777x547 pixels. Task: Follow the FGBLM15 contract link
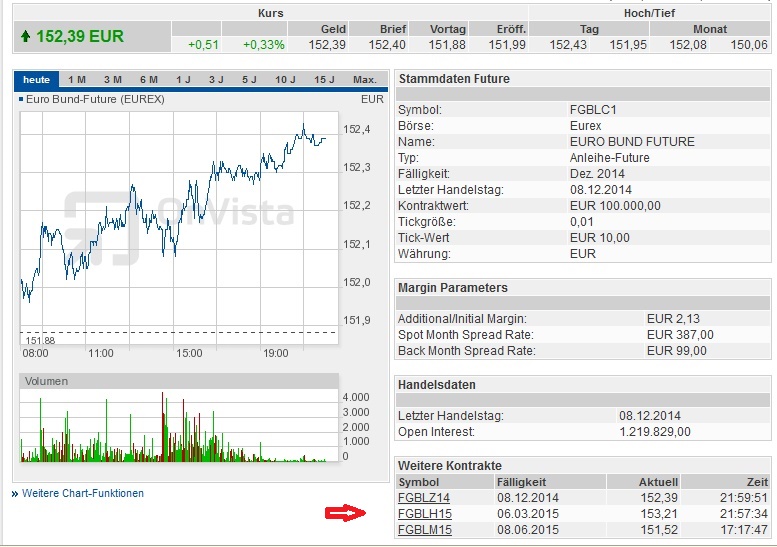point(424,530)
